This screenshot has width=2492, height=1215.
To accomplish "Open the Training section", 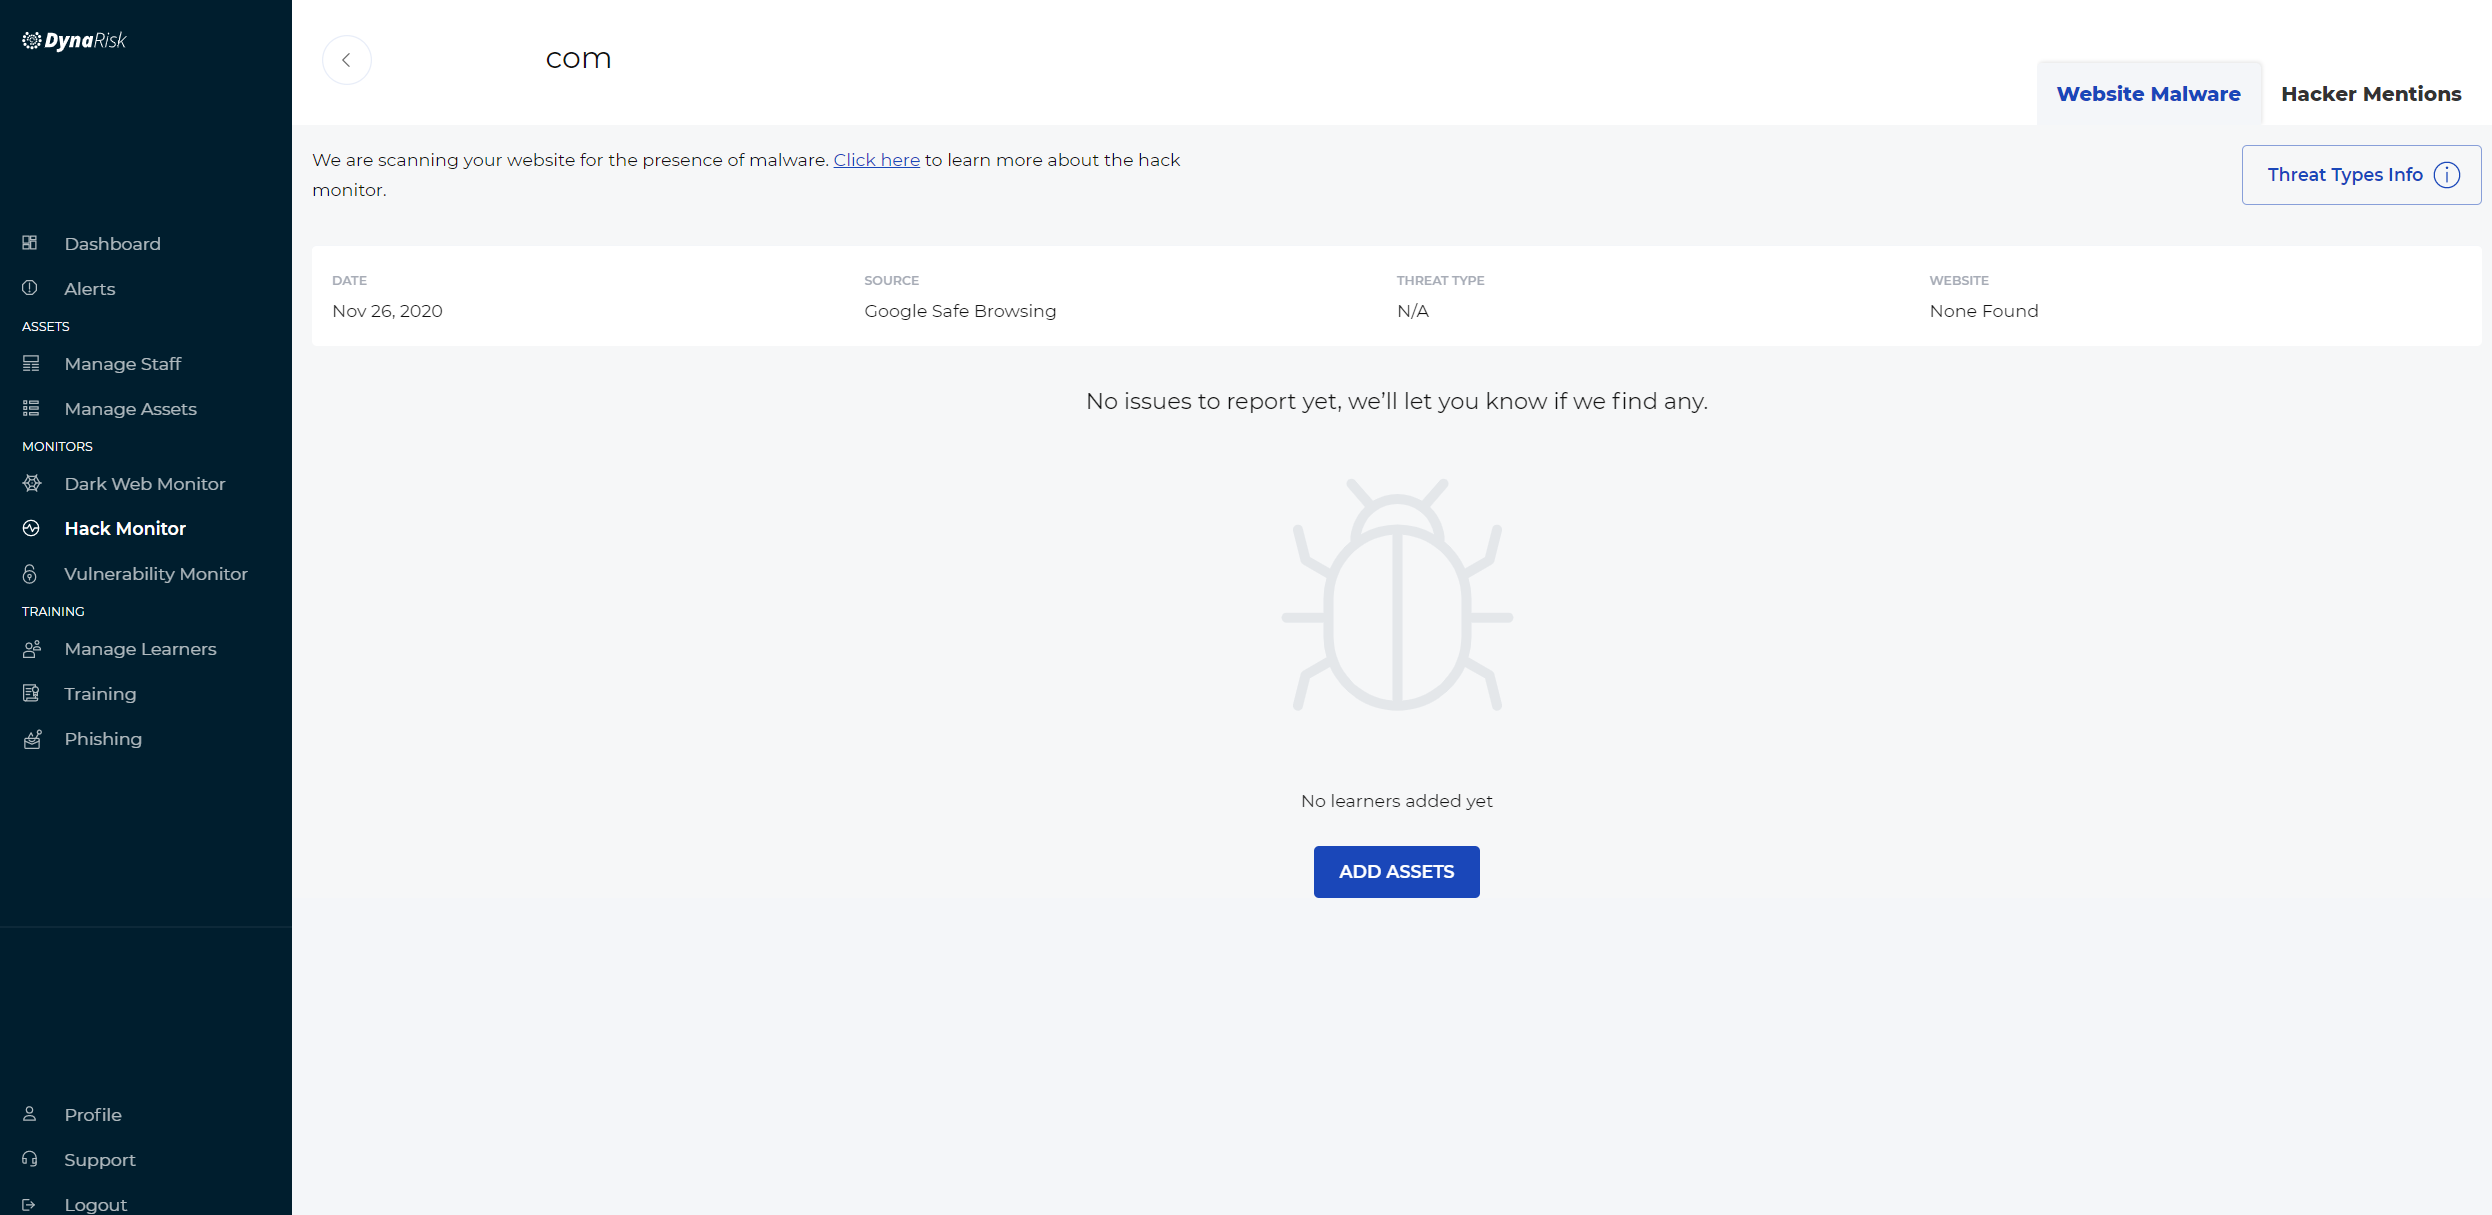I will tap(100, 694).
